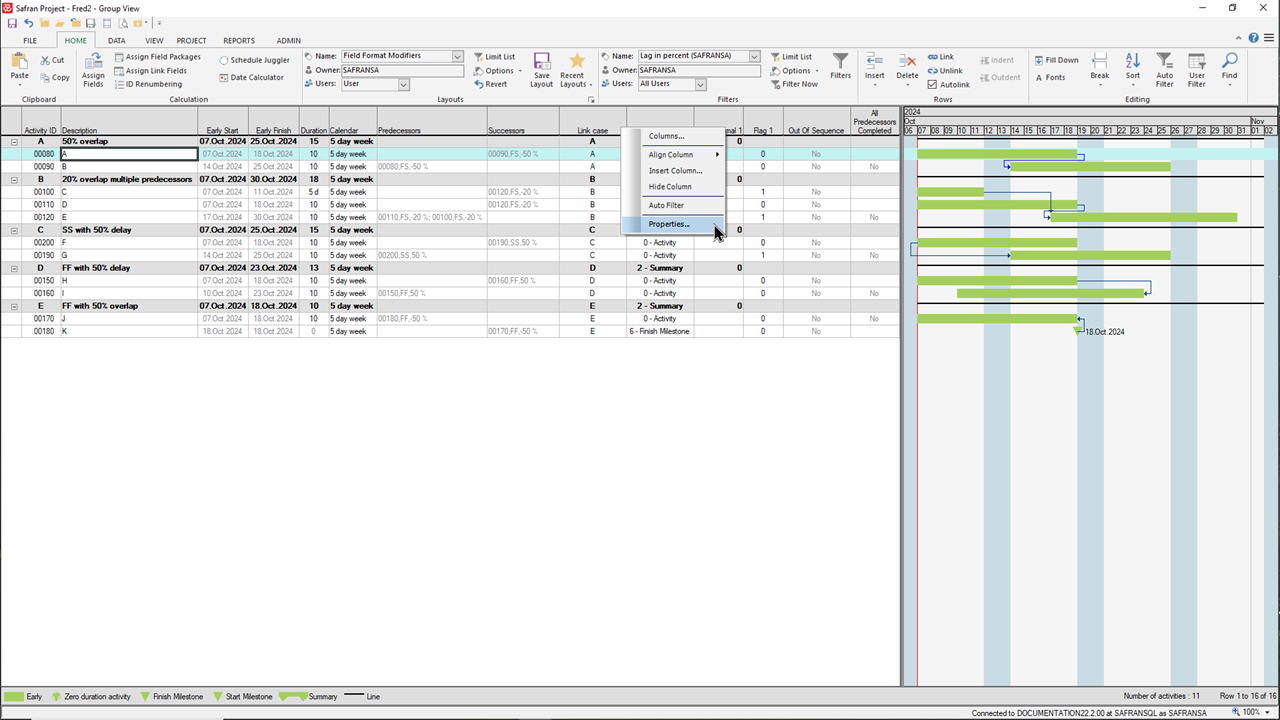The height and width of the screenshot is (720, 1280).
Task: Open the Assign Fields tool
Action: [x=93, y=70]
